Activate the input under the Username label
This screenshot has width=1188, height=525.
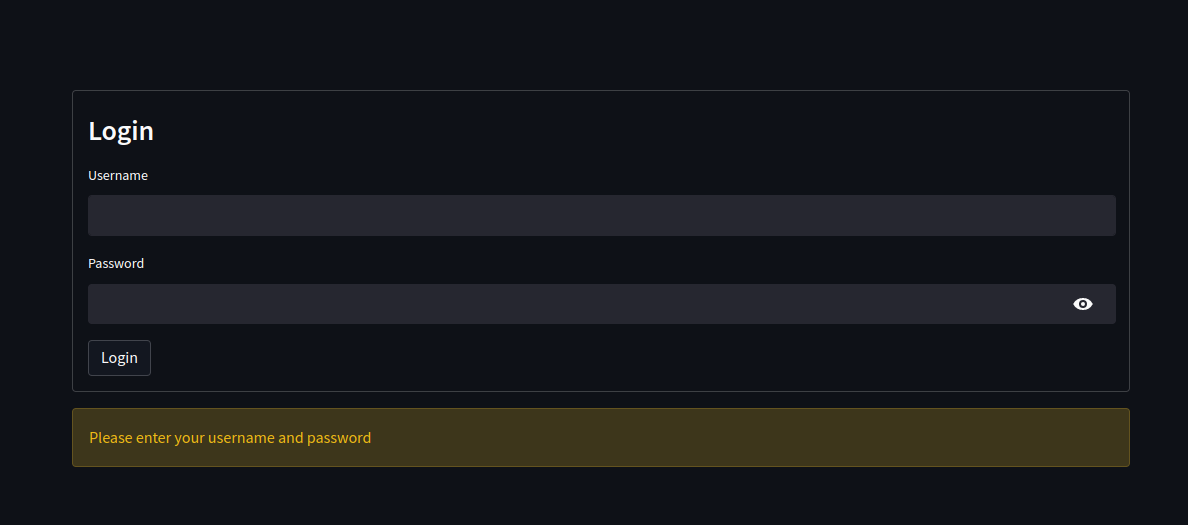(x=600, y=216)
